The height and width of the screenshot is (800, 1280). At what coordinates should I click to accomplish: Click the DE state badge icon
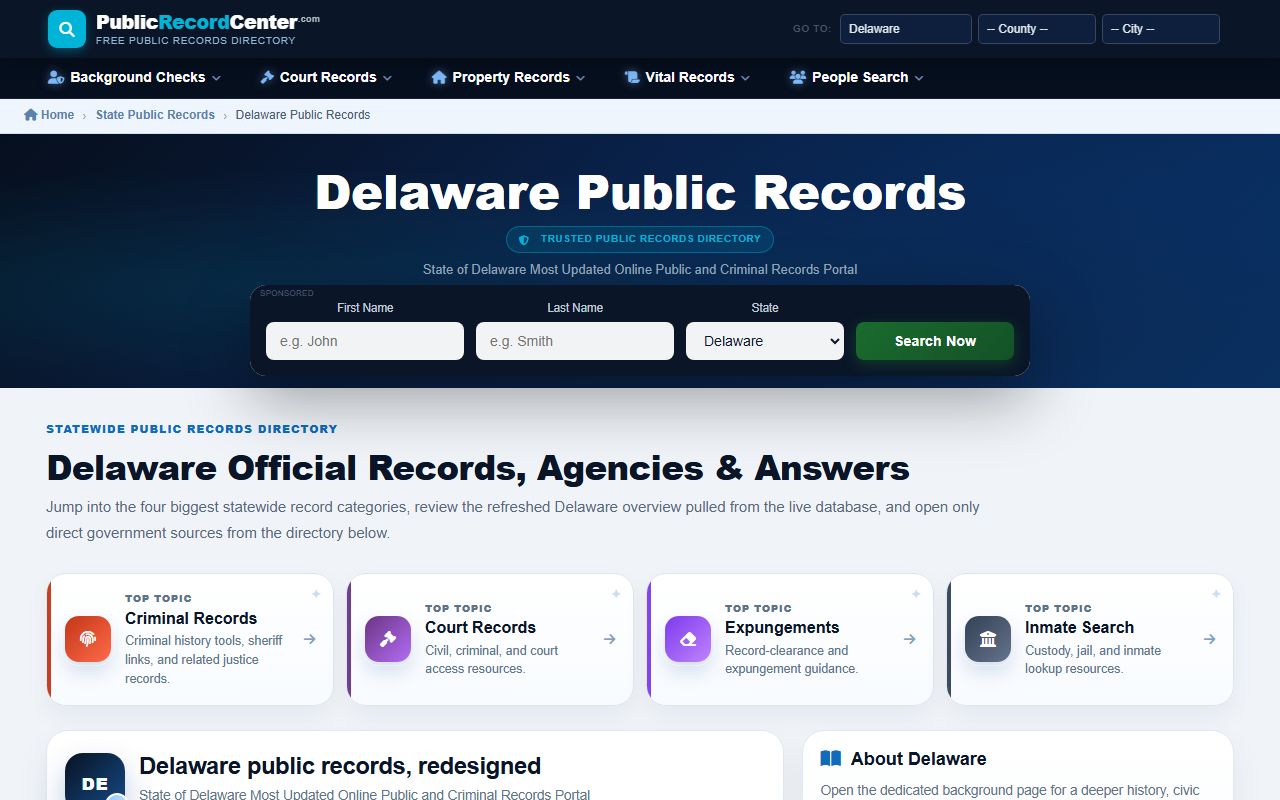(x=95, y=777)
